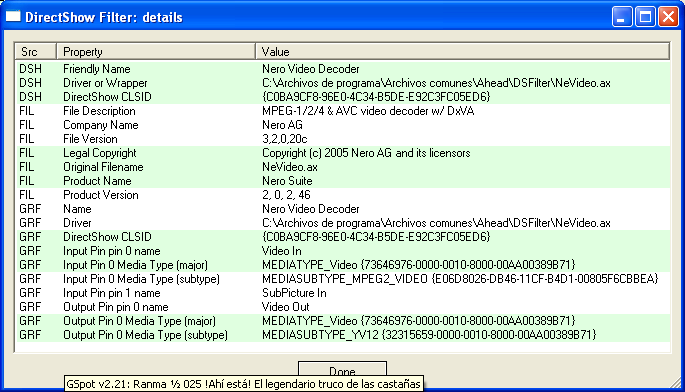685x392 pixels.
Task: Click the MEDIASUBTYPE_MPEG2_VIDEO value
Action: tap(460, 279)
